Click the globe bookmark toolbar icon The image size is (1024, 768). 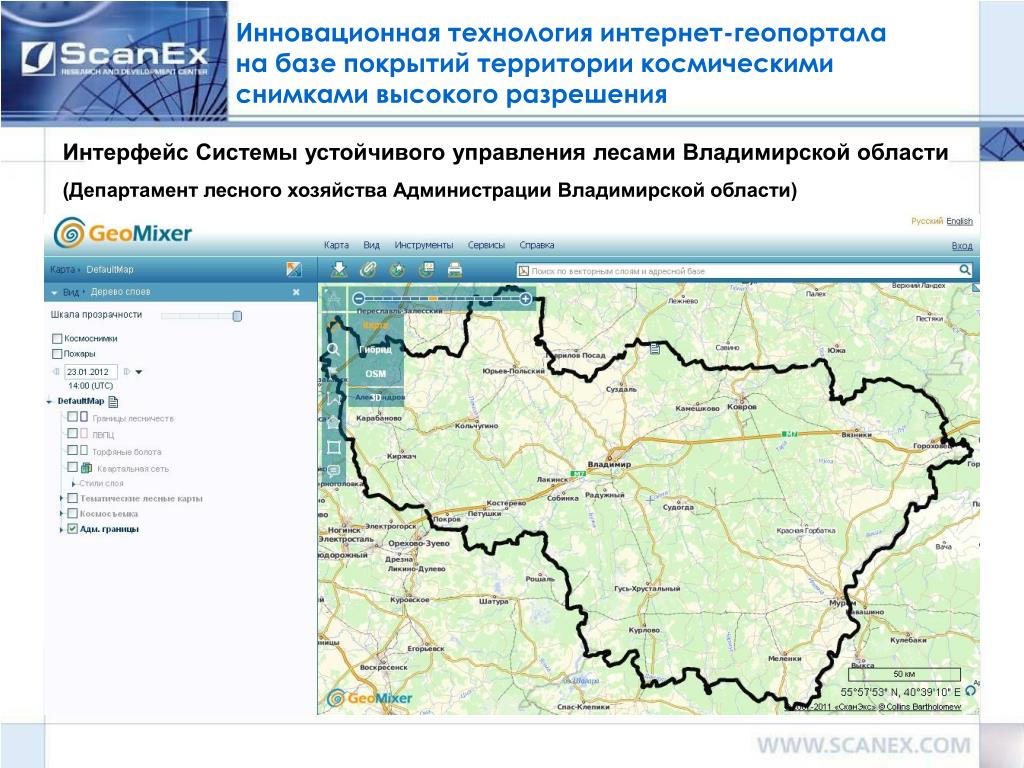tap(396, 269)
